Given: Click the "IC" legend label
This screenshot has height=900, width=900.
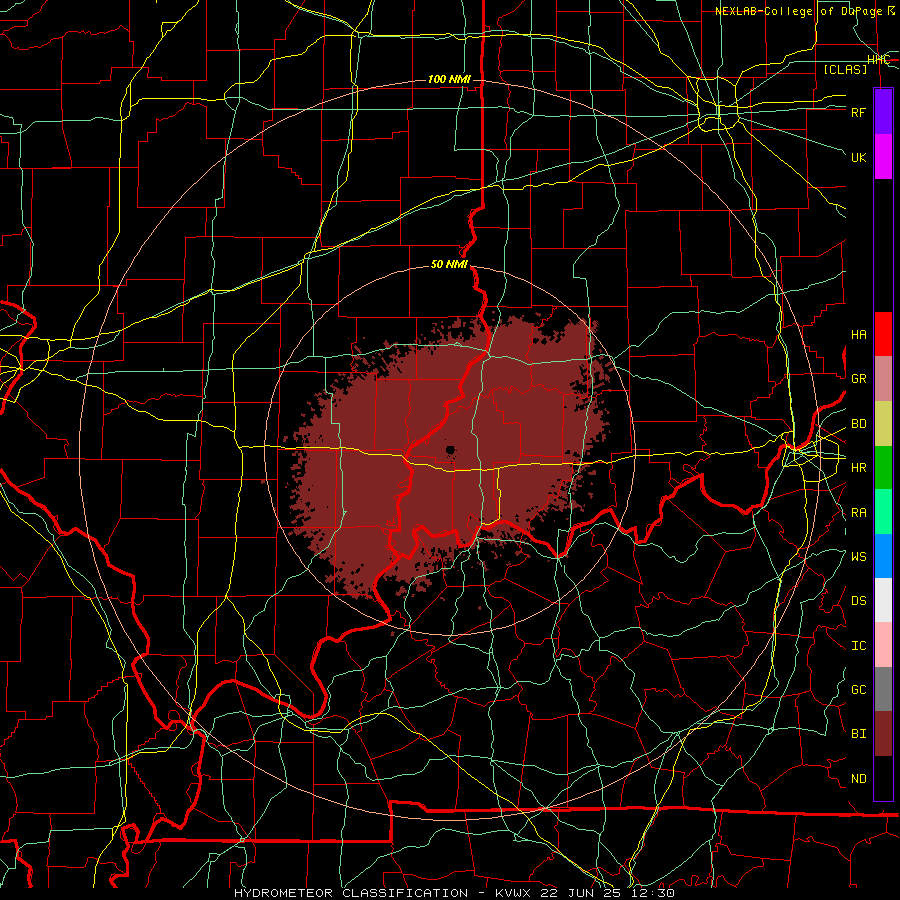Looking at the screenshot, I should [x=858, y=646].
